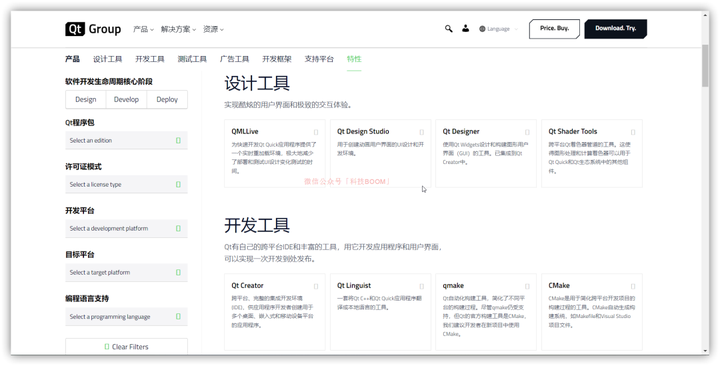Open Select a target platform dropdown
The width and height of the screenshot is (720, 366).
[126, 272]
